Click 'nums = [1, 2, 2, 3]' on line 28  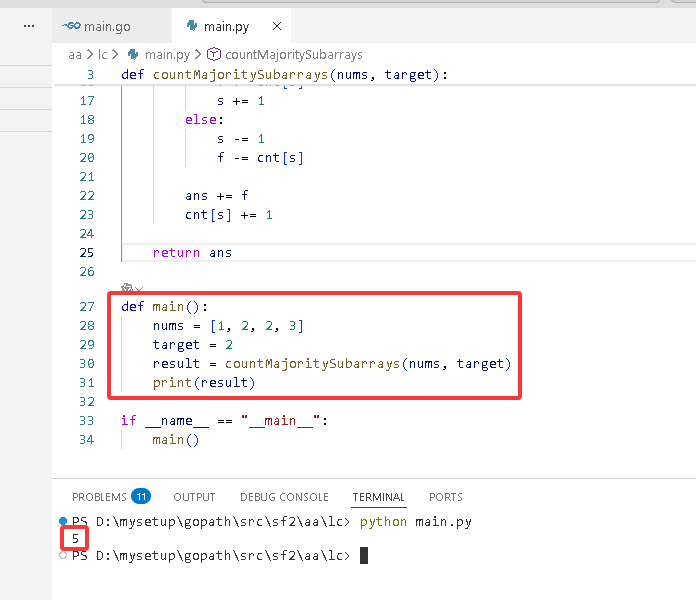coord(228,326)
